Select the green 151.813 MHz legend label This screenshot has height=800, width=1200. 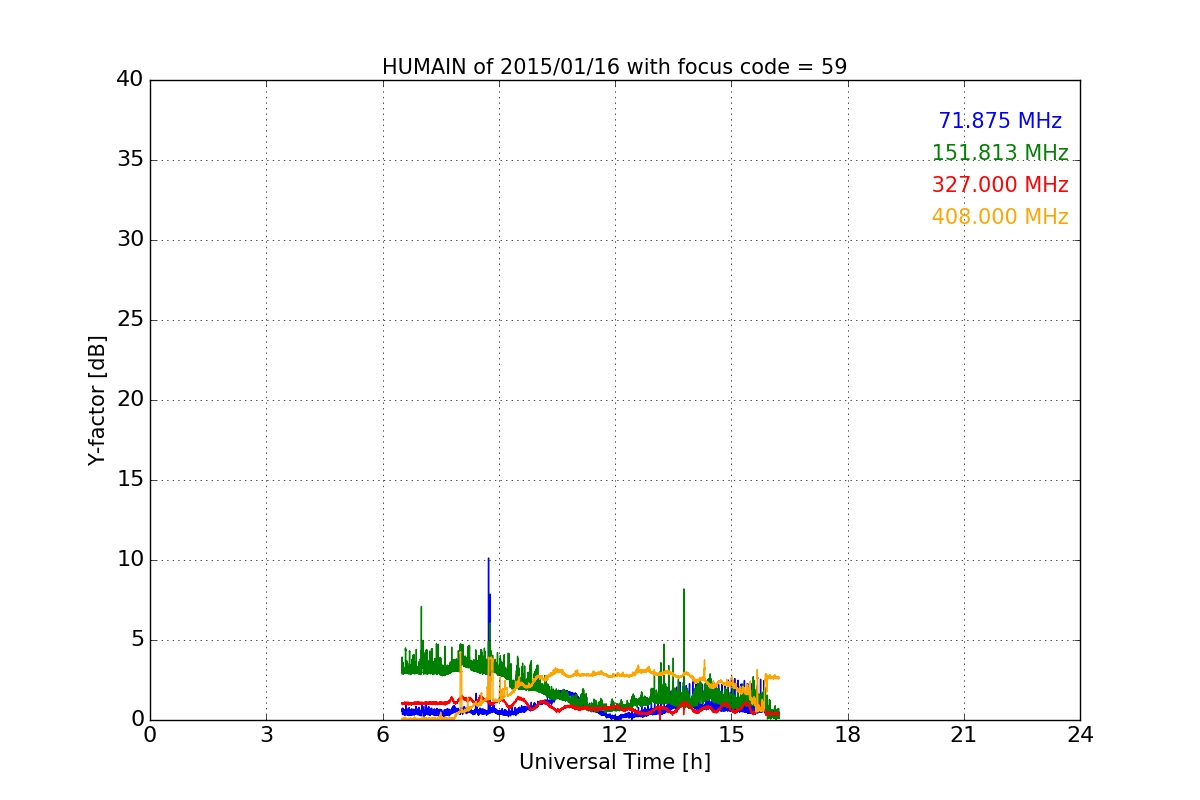[x=1000, y=153]
